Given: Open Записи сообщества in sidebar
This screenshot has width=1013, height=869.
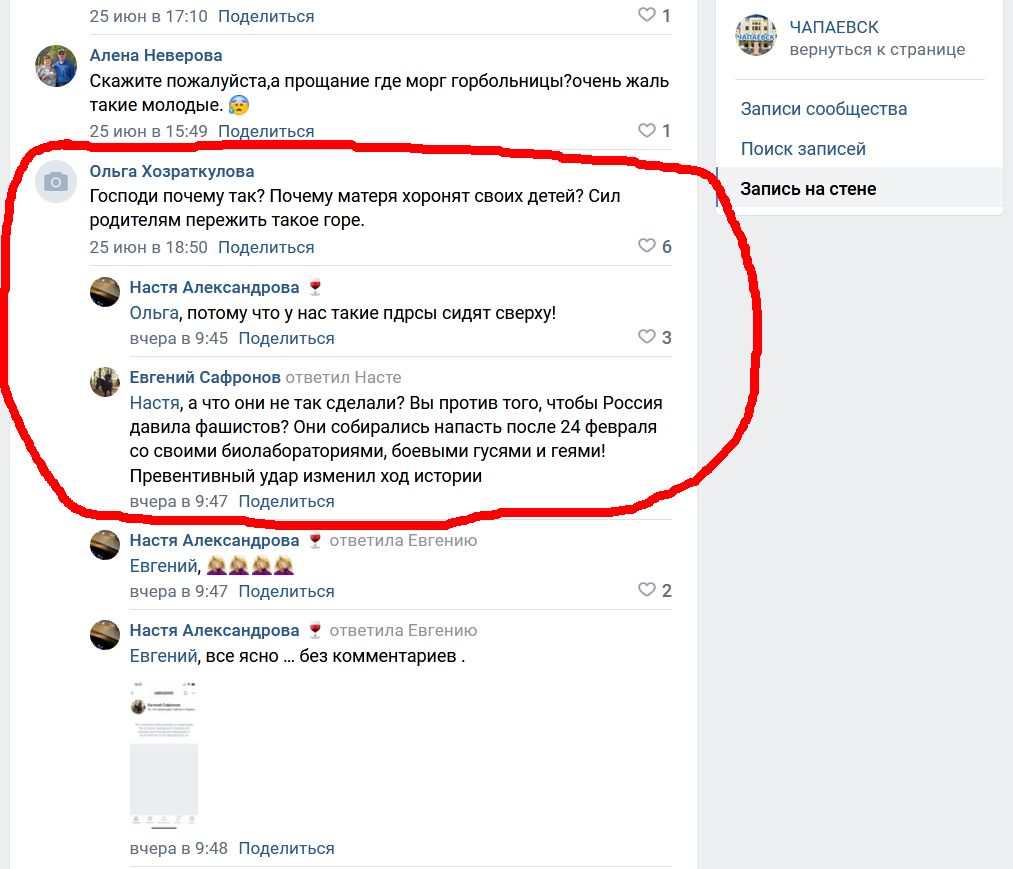Looking at the screenshot, I should (824, 109).
